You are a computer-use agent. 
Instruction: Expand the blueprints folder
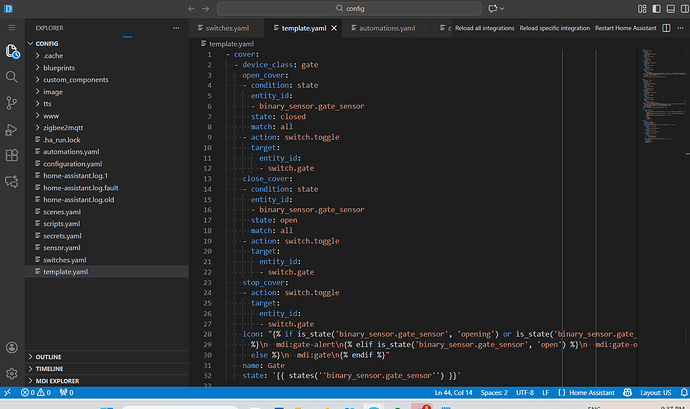107,68
